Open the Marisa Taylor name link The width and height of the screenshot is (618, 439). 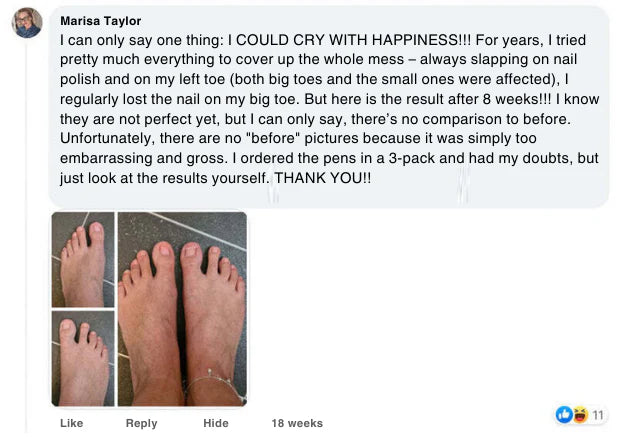point(101,21)
